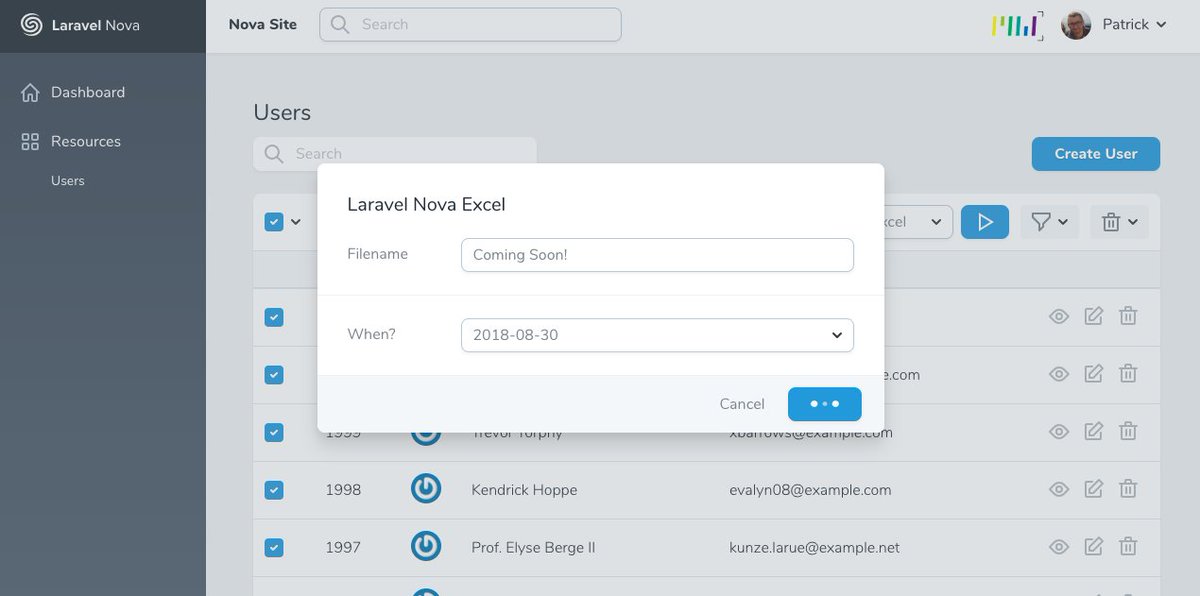Click the magnifier icon in Users search
This screenshot has height=596, width=1200.
coord(273,154)
